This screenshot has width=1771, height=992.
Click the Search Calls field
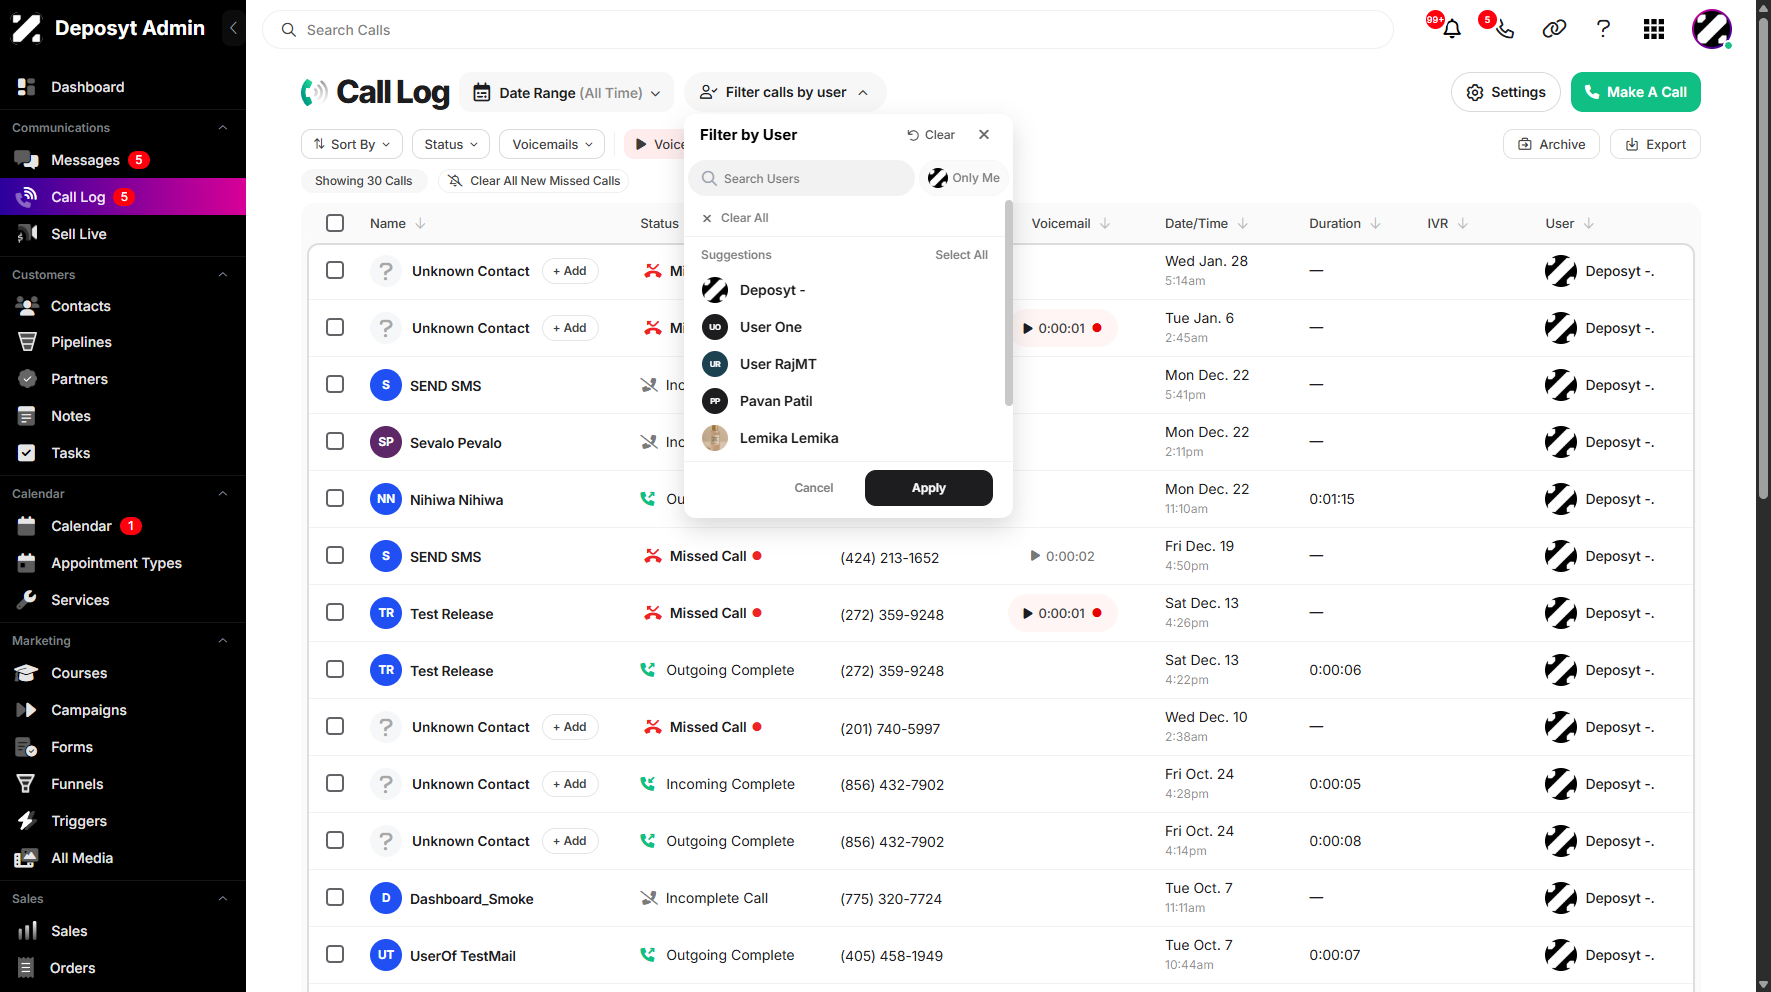[828, 30]
